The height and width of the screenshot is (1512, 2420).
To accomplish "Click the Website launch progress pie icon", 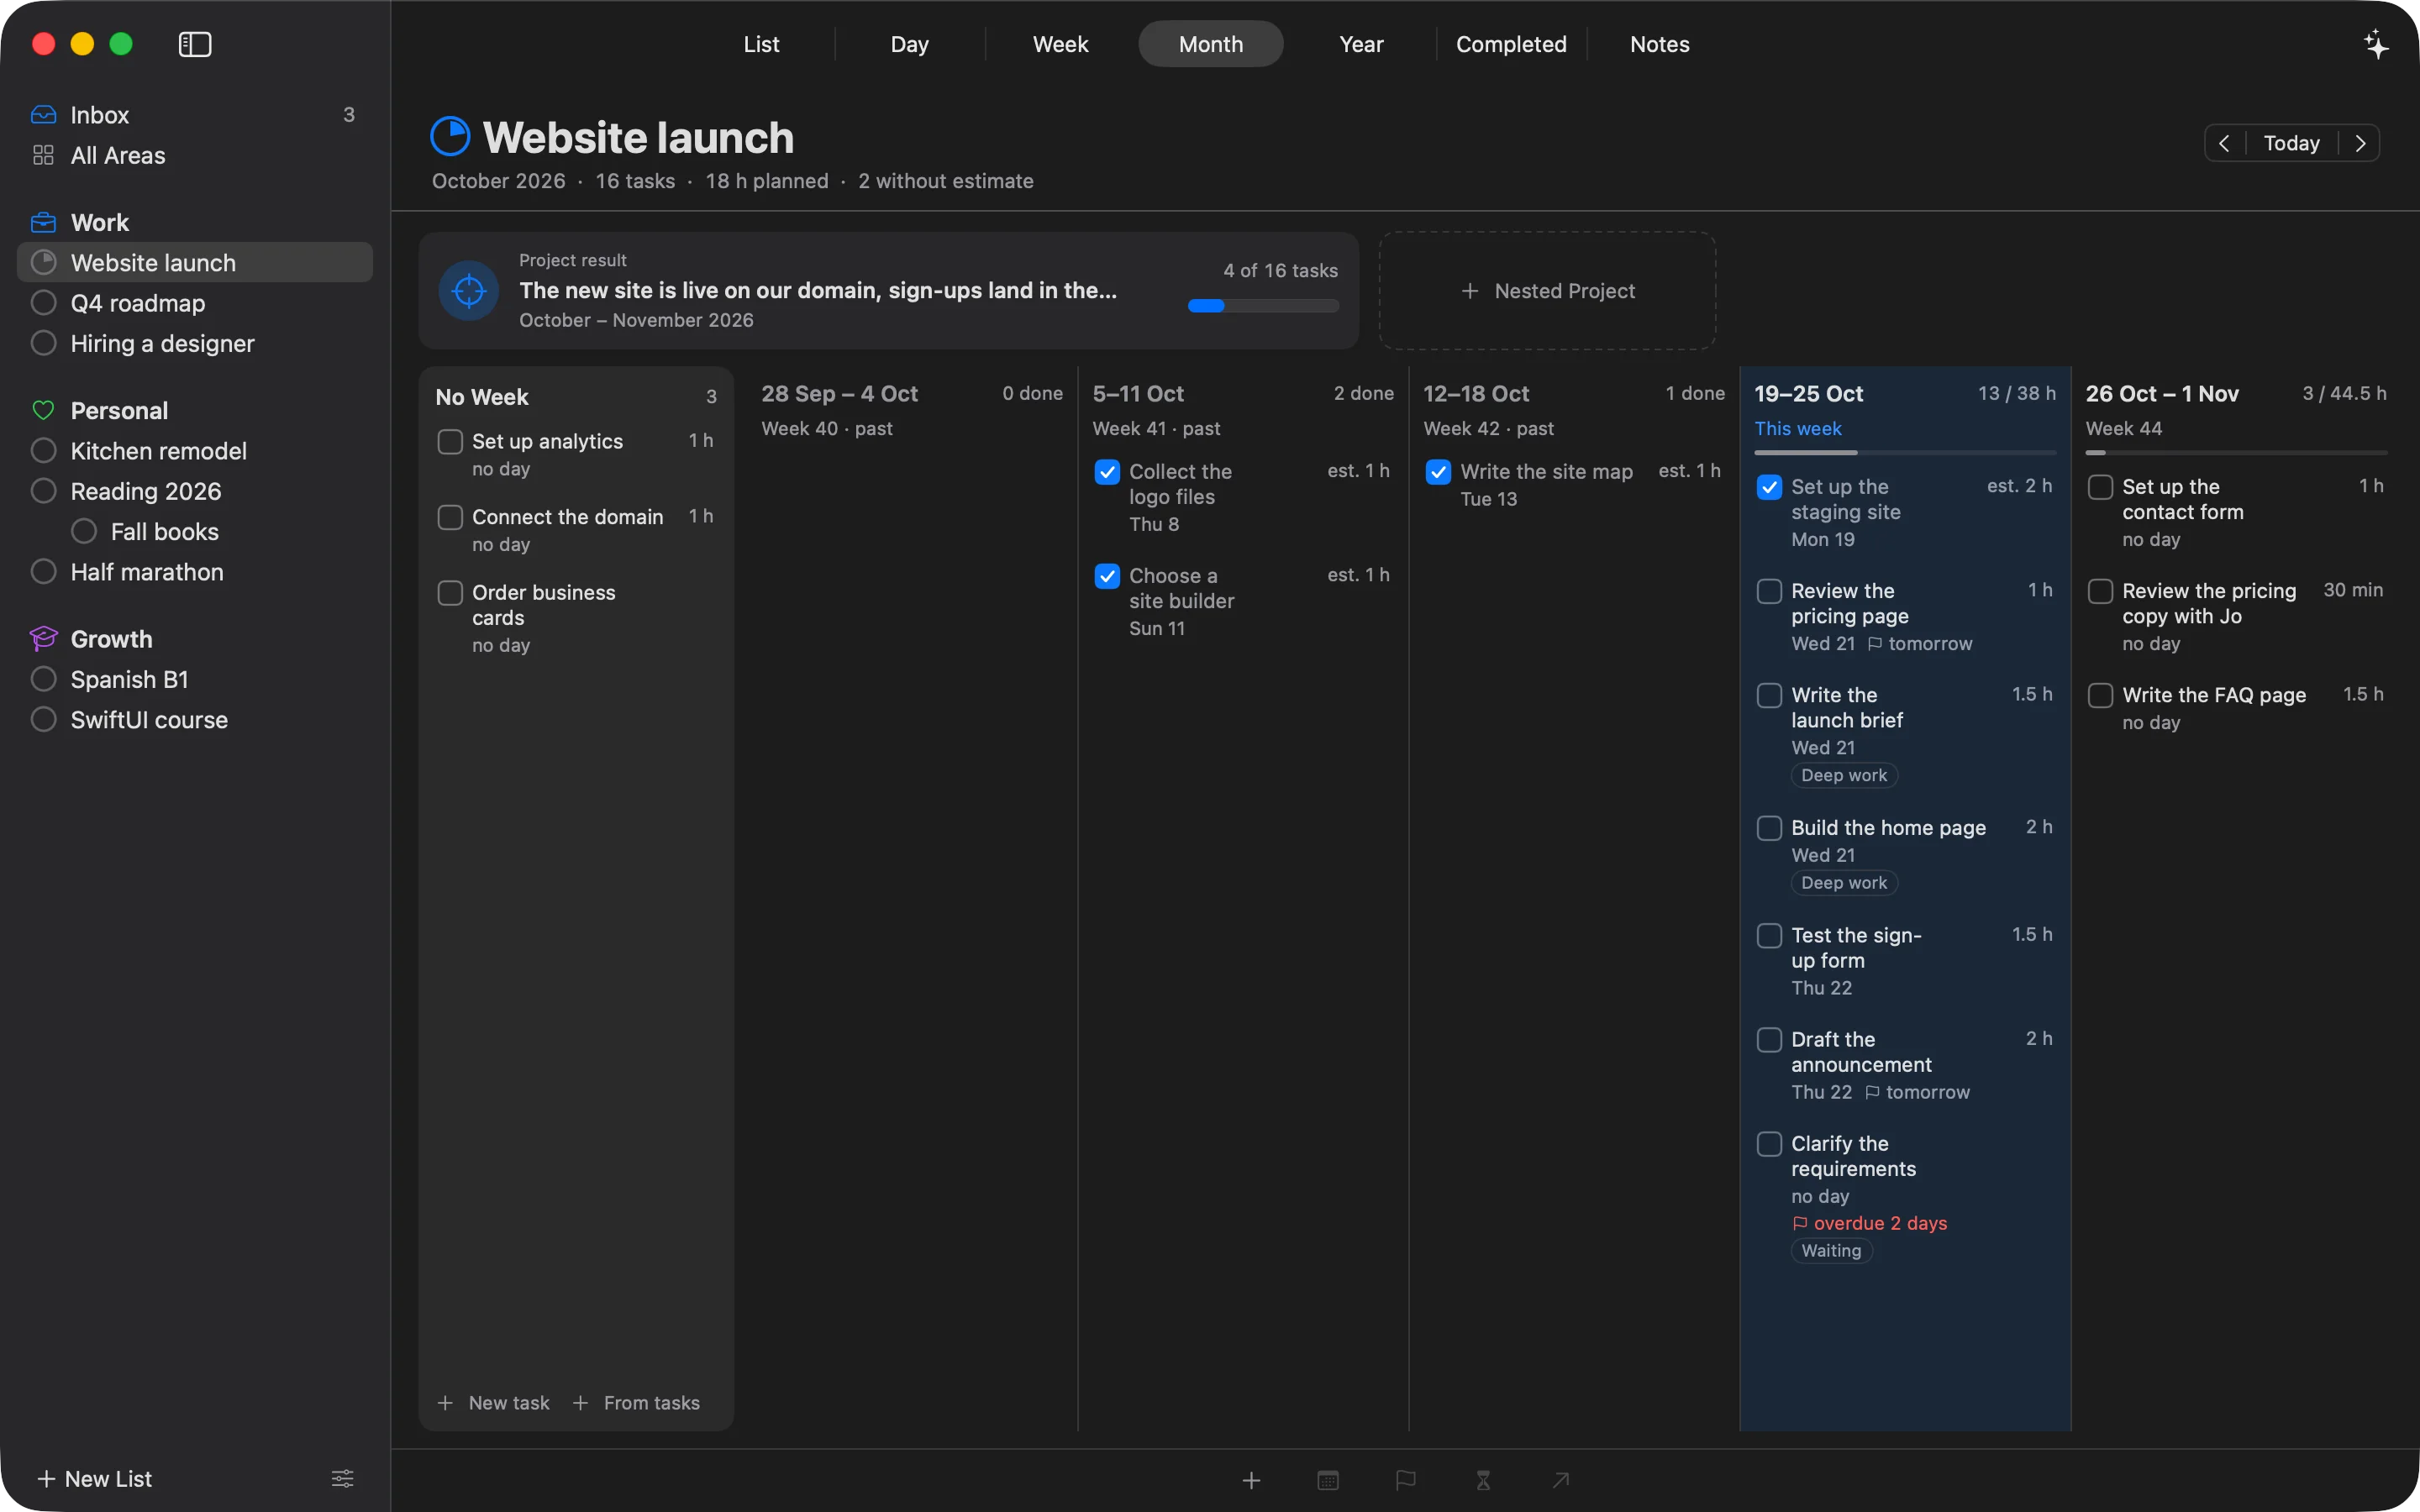I will click(450, 137).
